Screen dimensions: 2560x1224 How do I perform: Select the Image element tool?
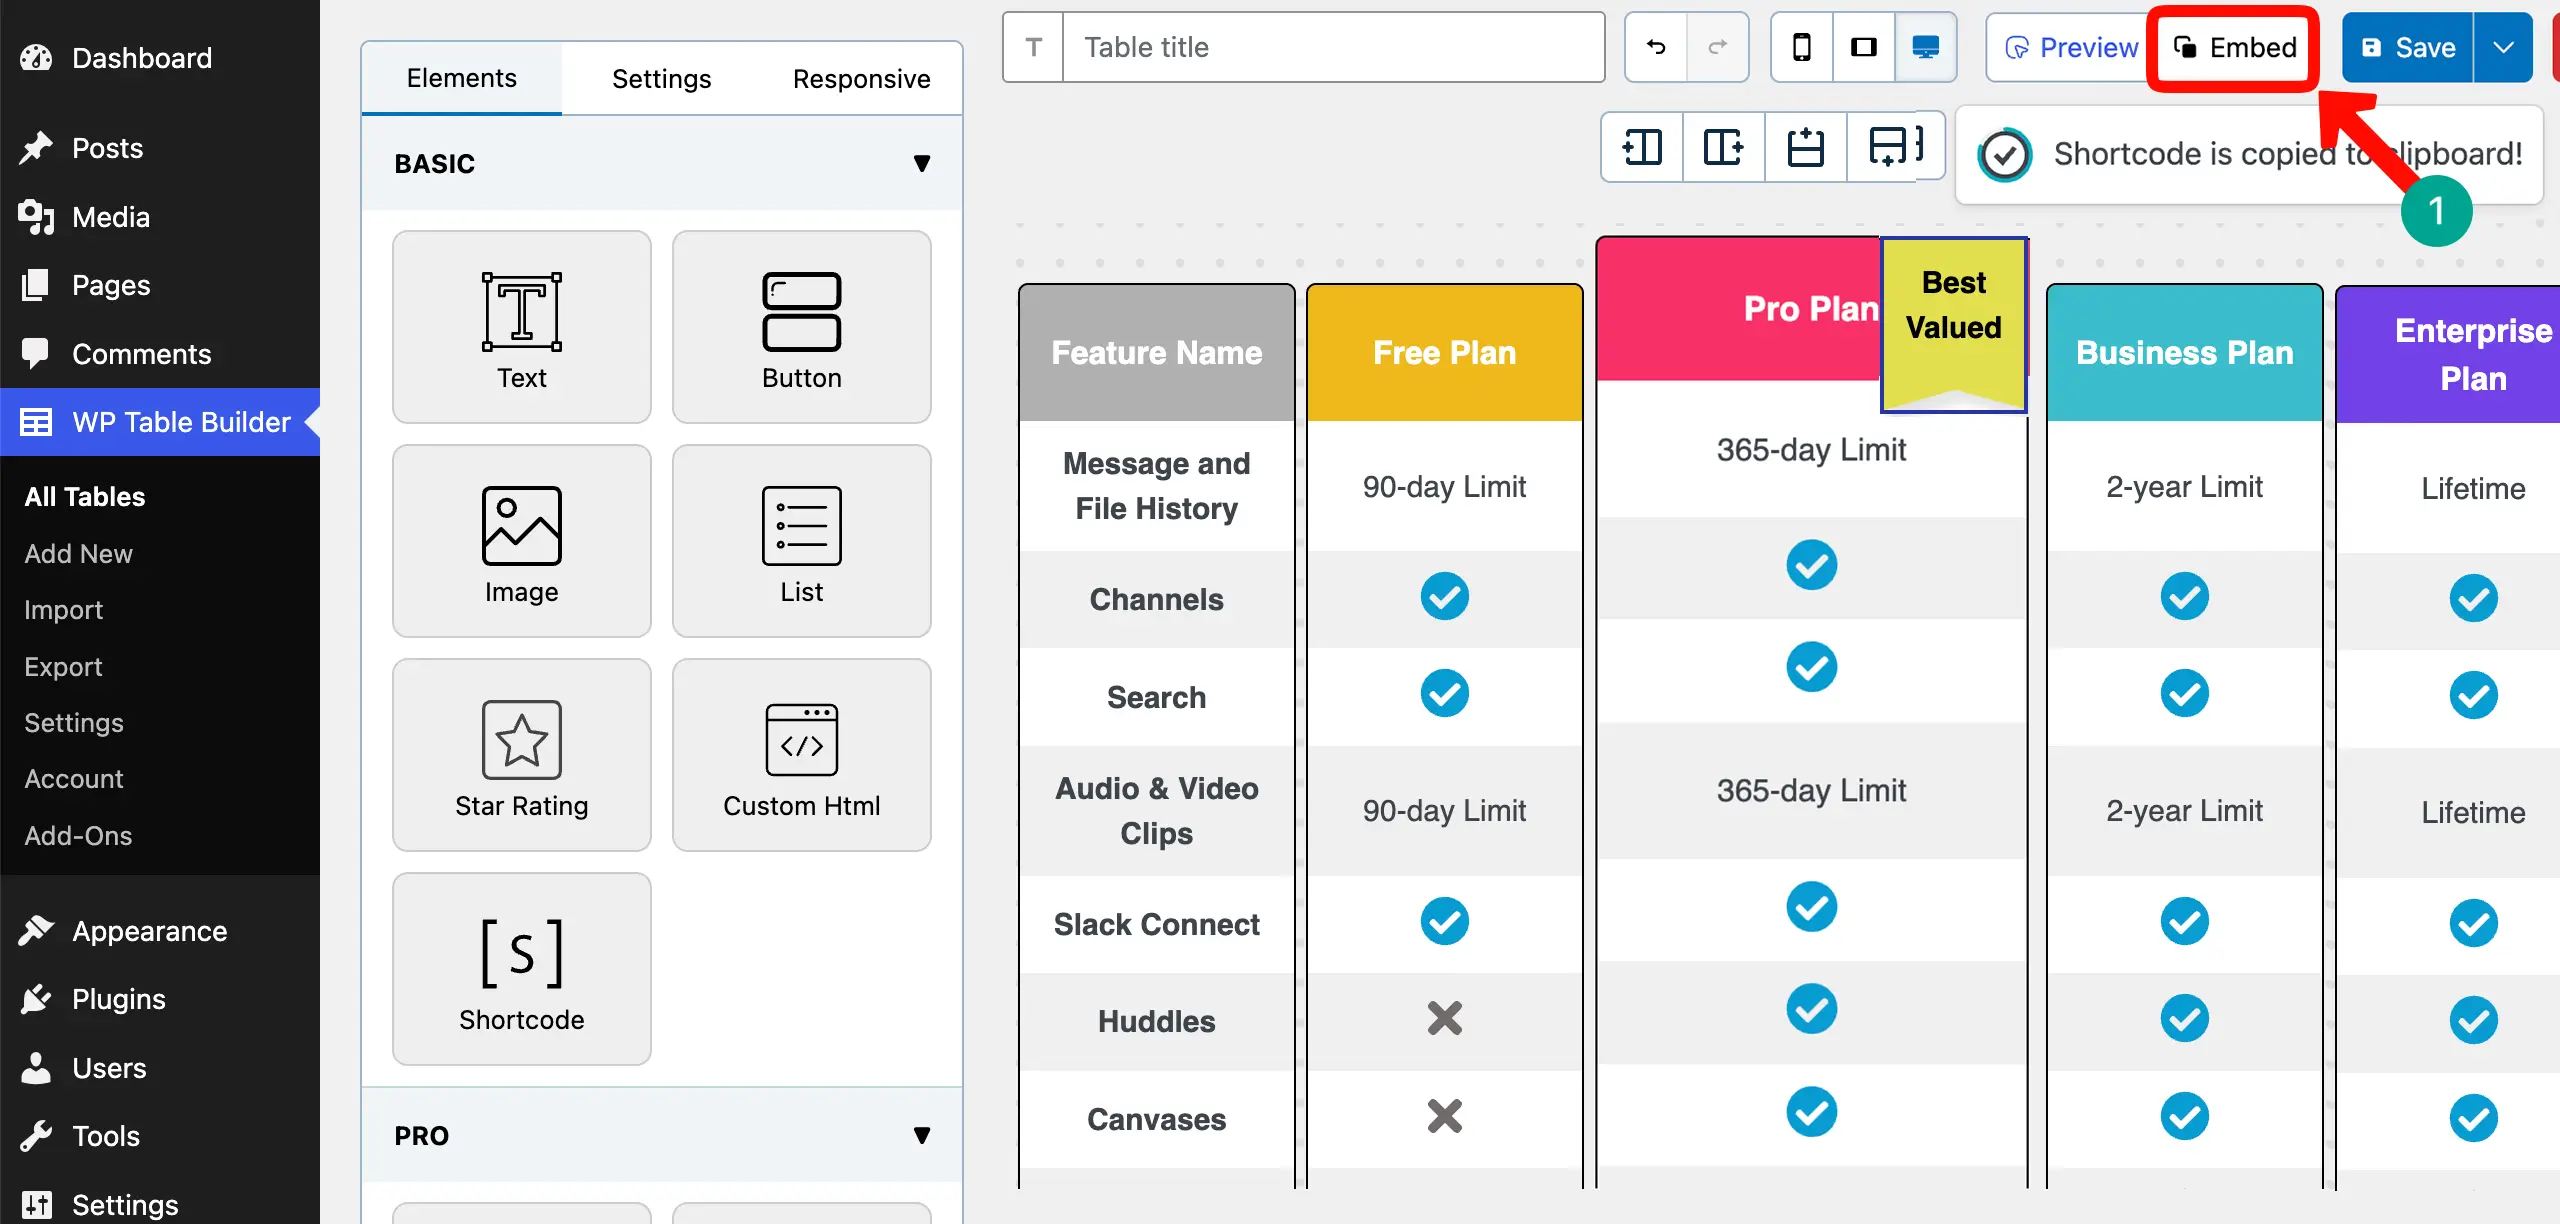click(x=521, y=540)
